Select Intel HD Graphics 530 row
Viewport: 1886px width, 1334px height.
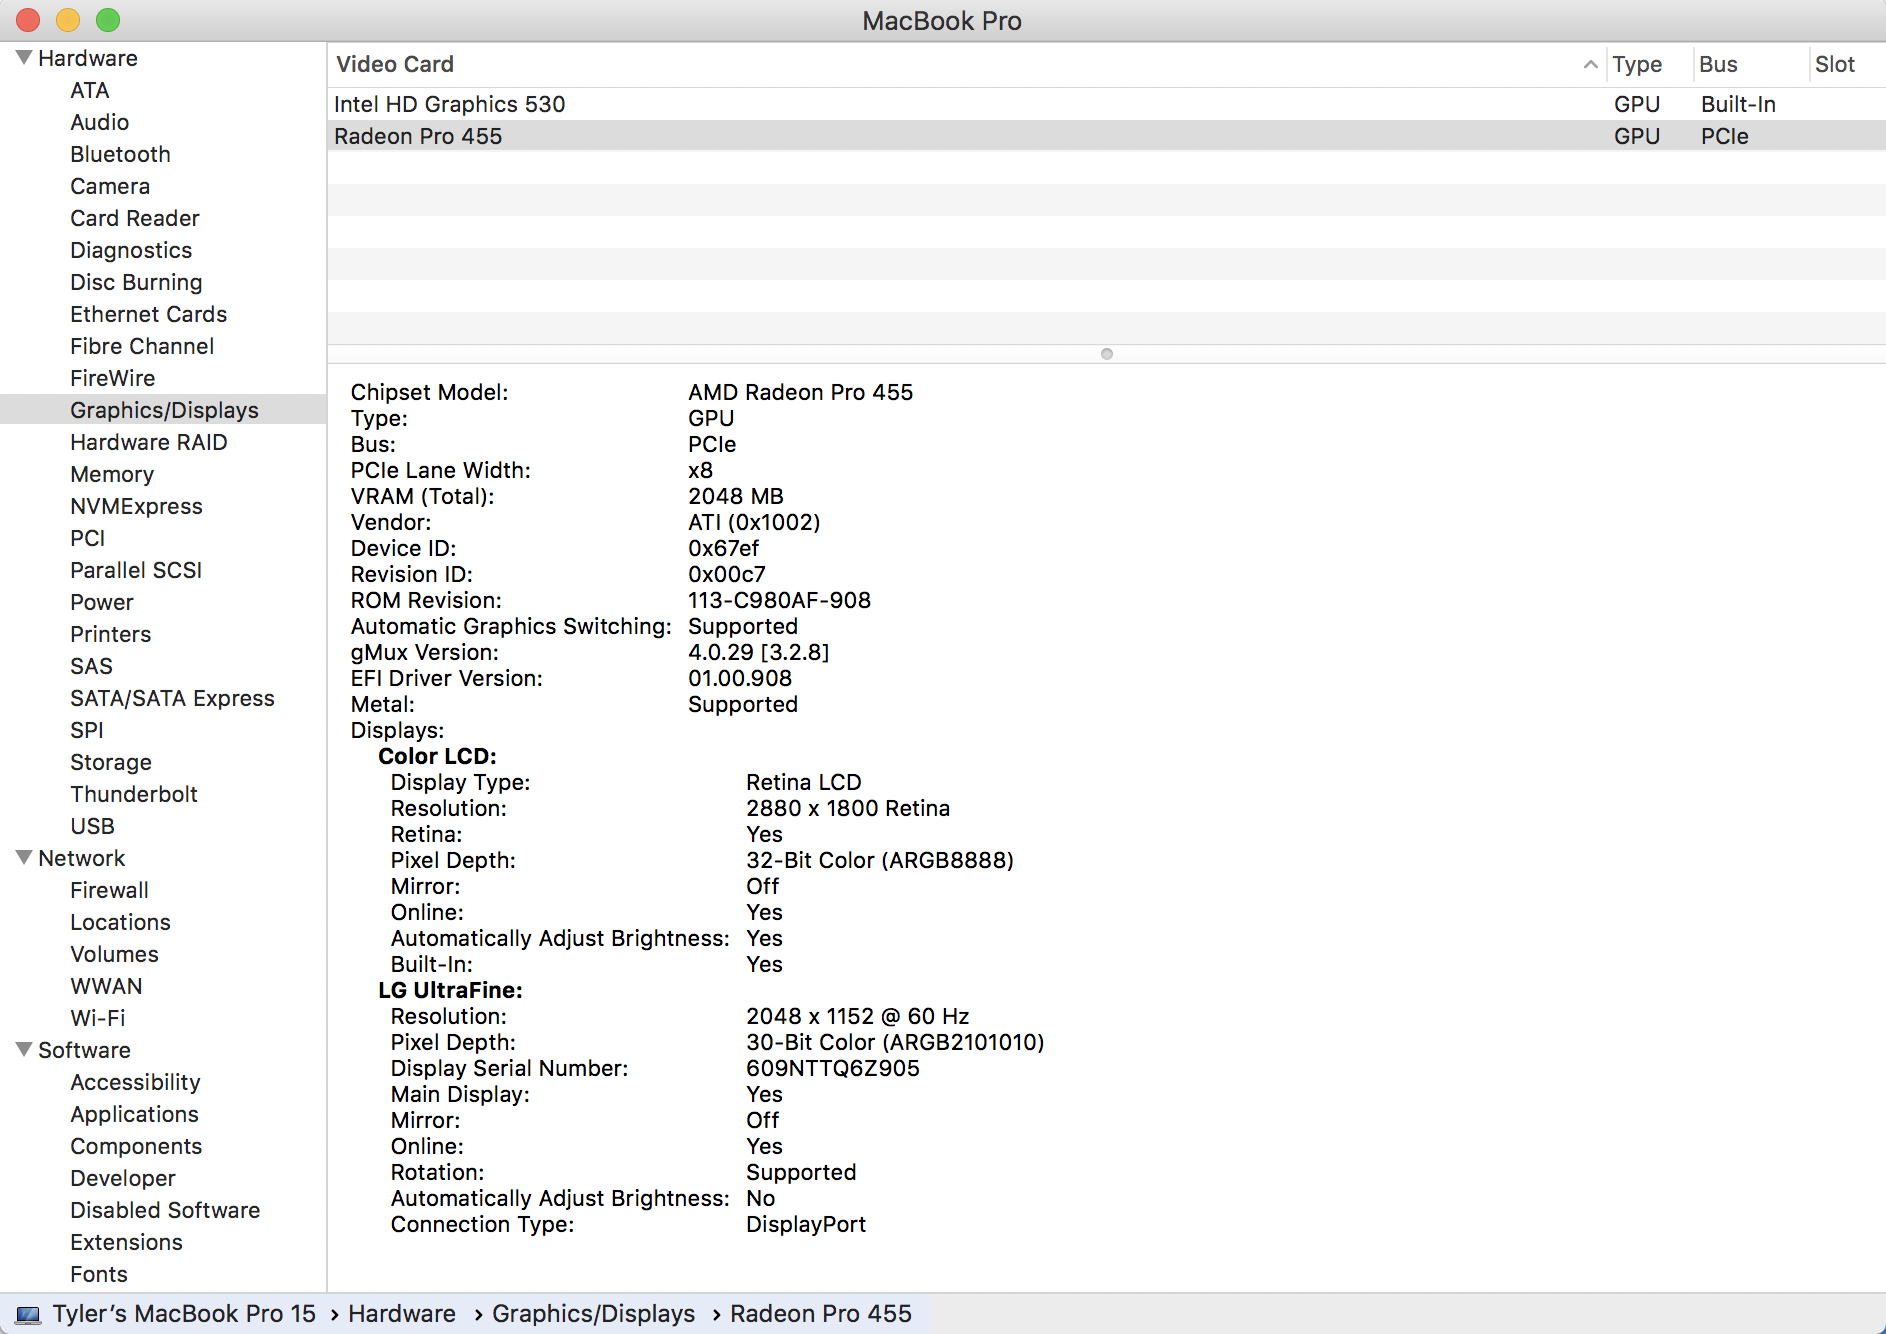[x=1106, y=104]
